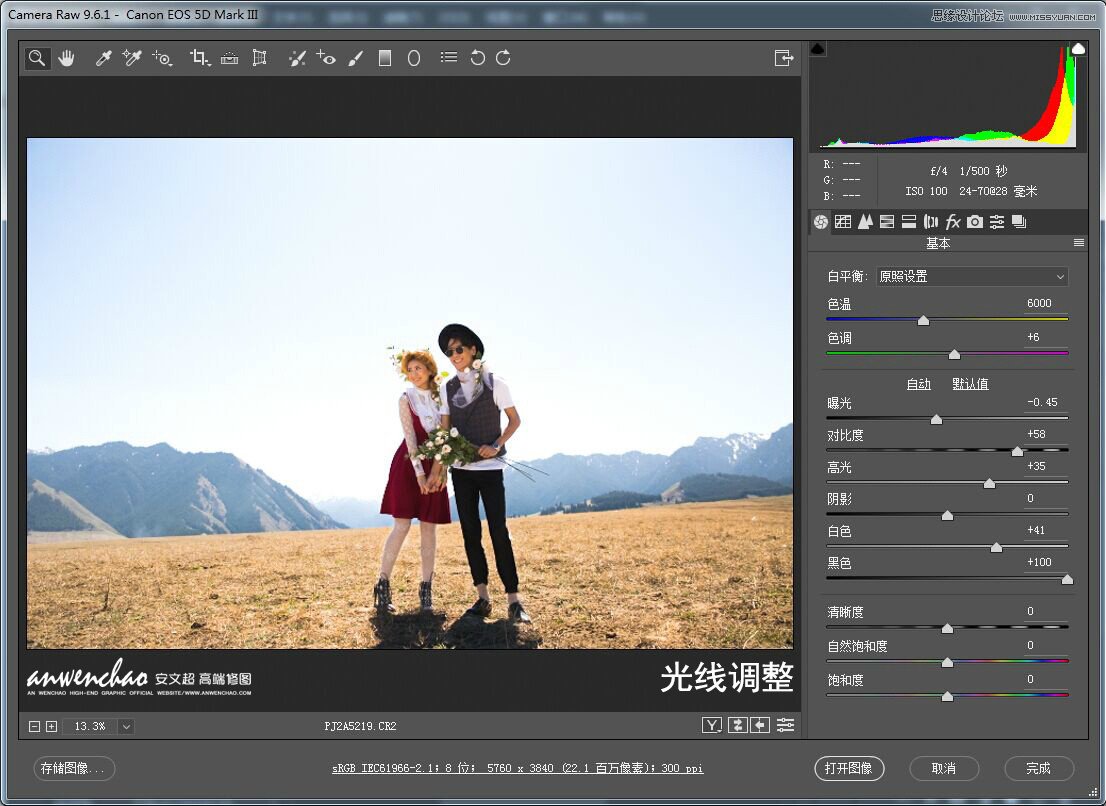Switch to the HSL / Grayscale panel tab

click(x=887, y=222)
